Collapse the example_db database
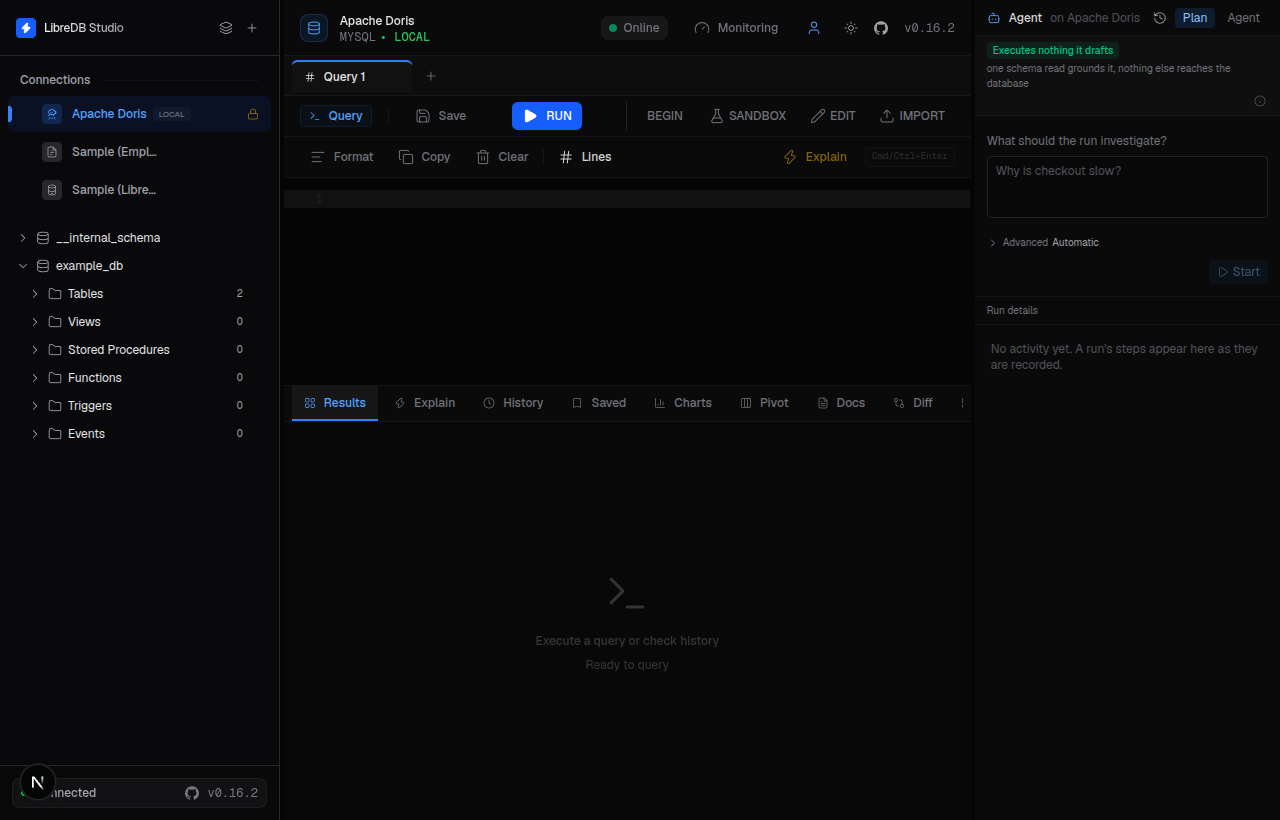The image size is (1280, 820). point(23,266)
